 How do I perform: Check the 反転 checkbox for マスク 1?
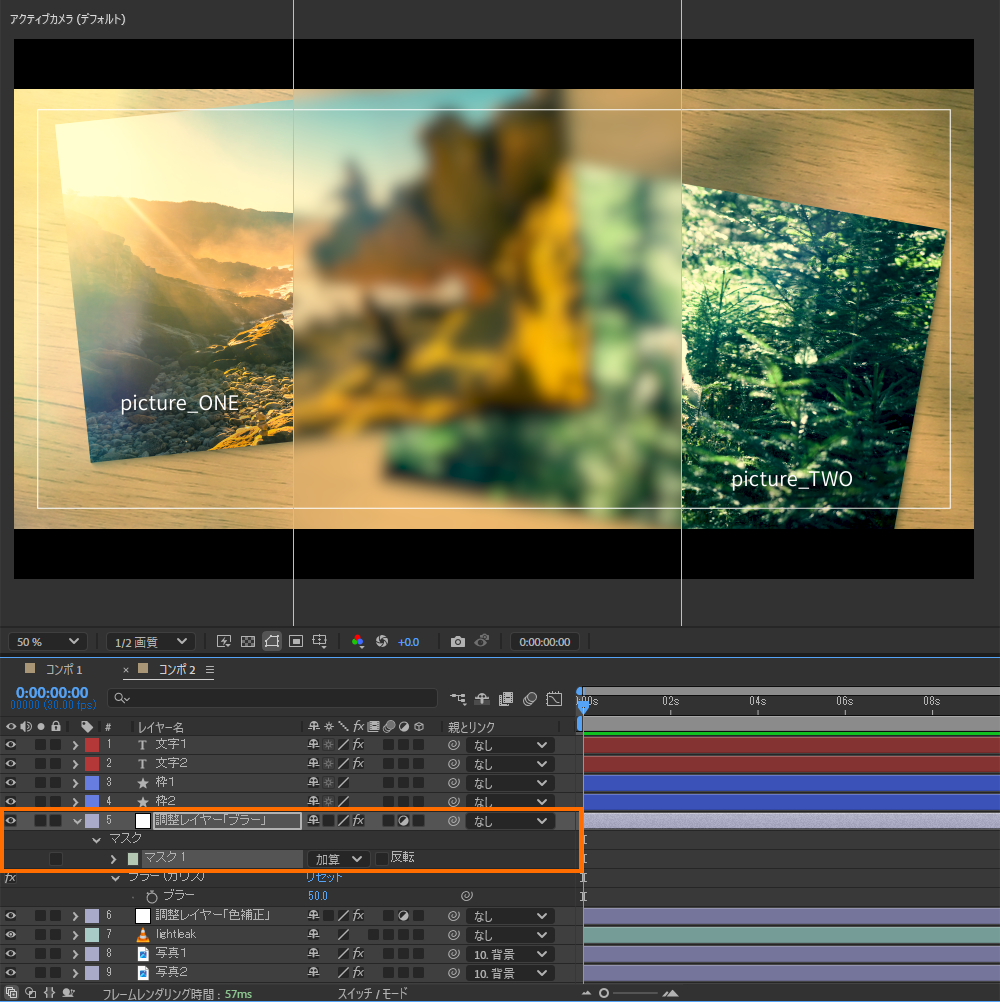(381, 858)
